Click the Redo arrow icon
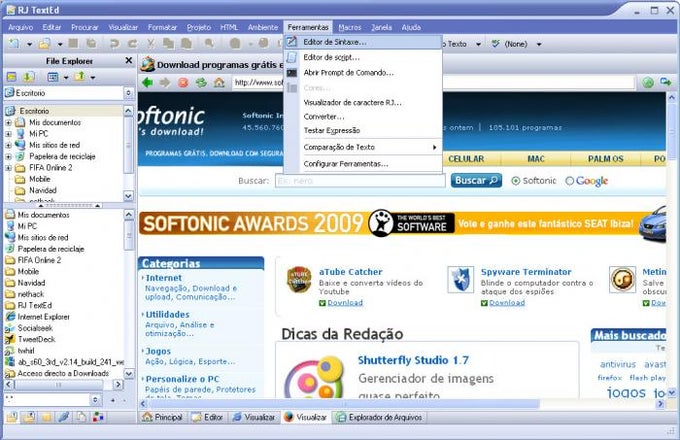 tap(132, 43)
